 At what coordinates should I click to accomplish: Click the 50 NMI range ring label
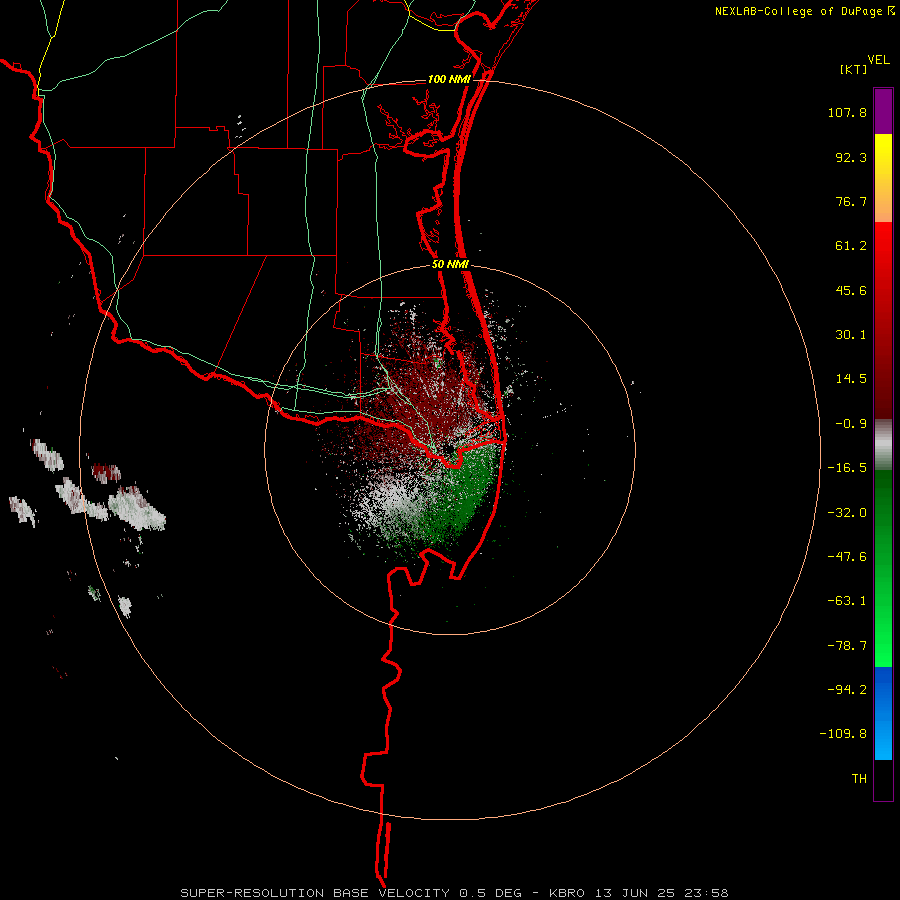(x=451, y=265)
